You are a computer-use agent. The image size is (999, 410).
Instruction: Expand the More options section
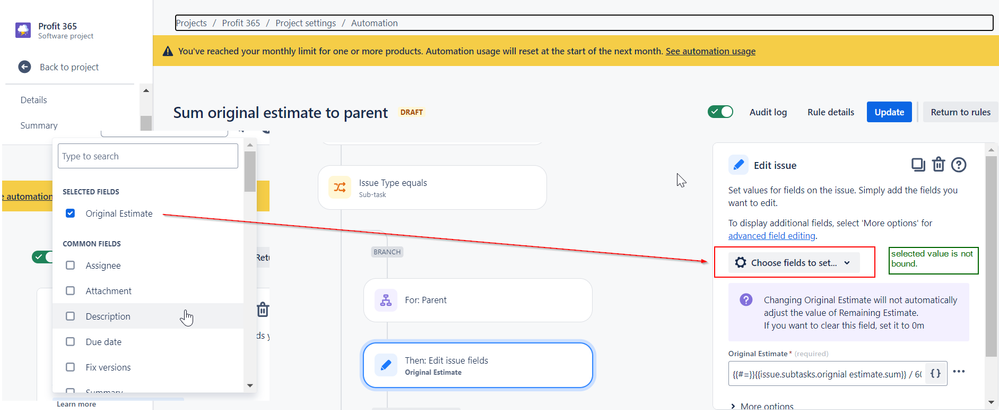[762, 406]
